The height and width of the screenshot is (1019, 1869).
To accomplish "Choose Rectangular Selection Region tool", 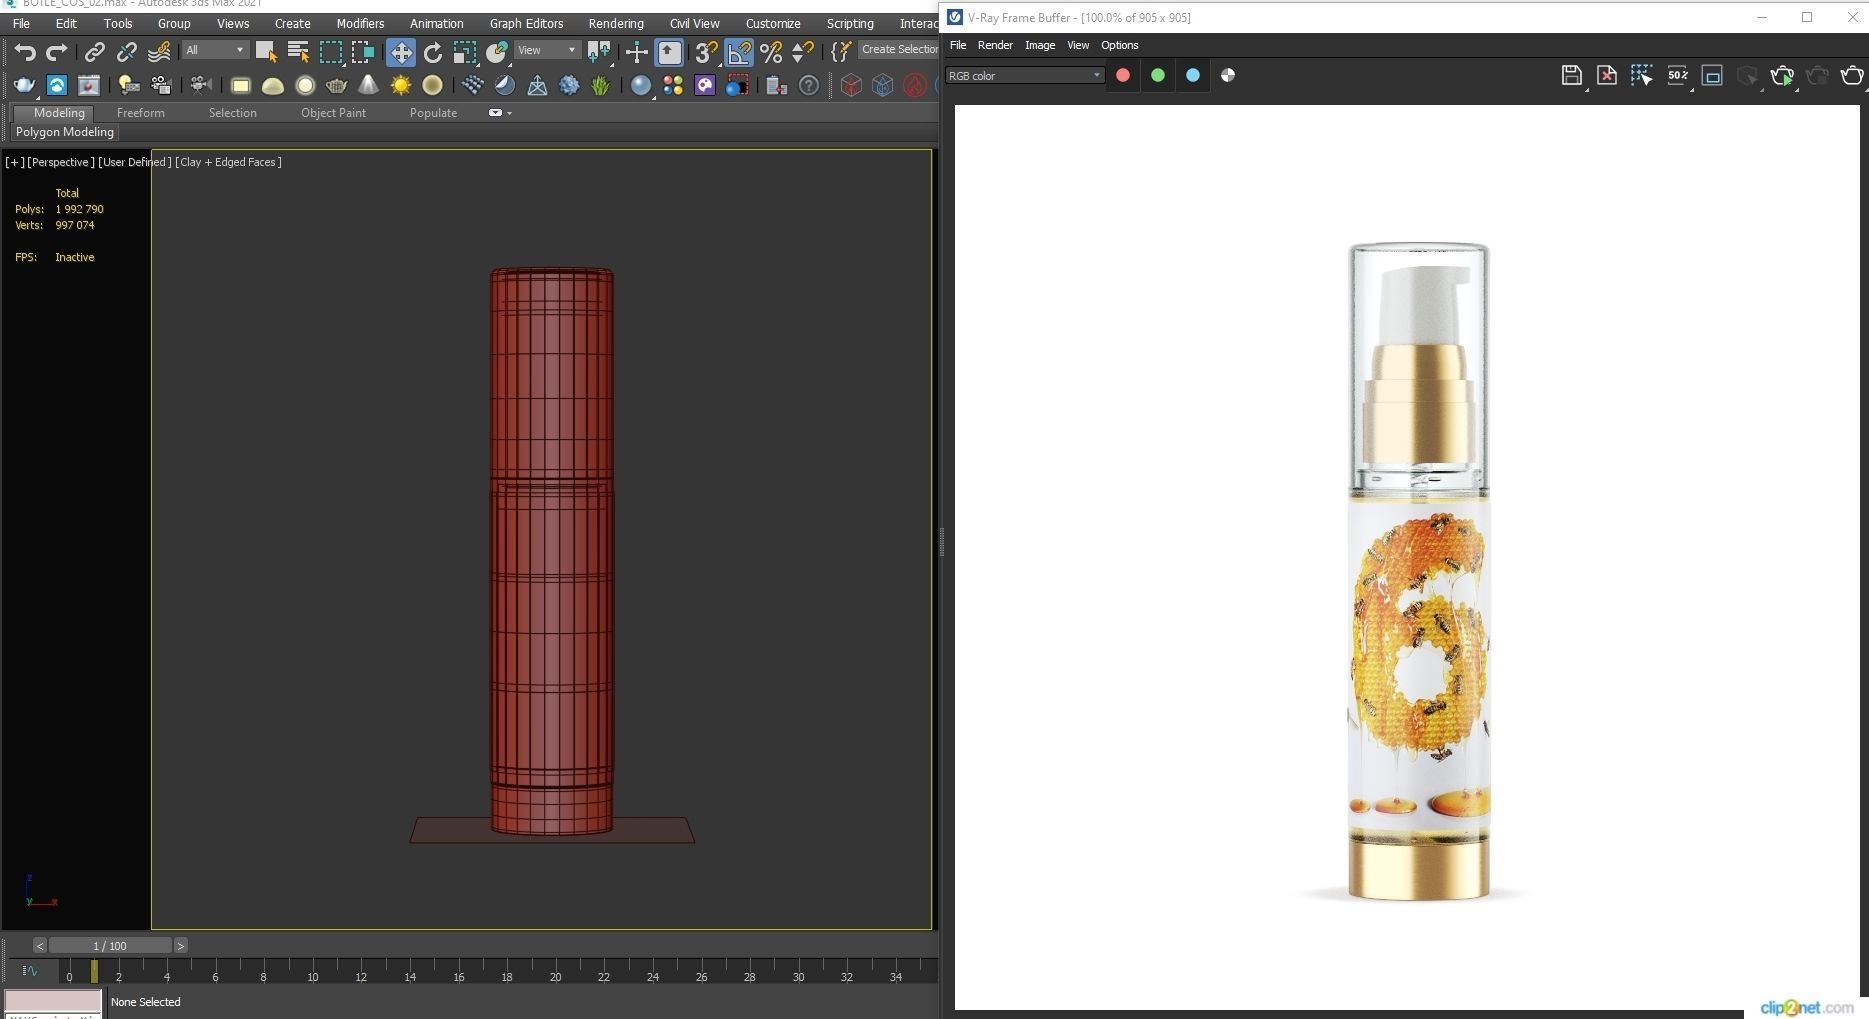I will pyautogui.click(x=330, y=52).
